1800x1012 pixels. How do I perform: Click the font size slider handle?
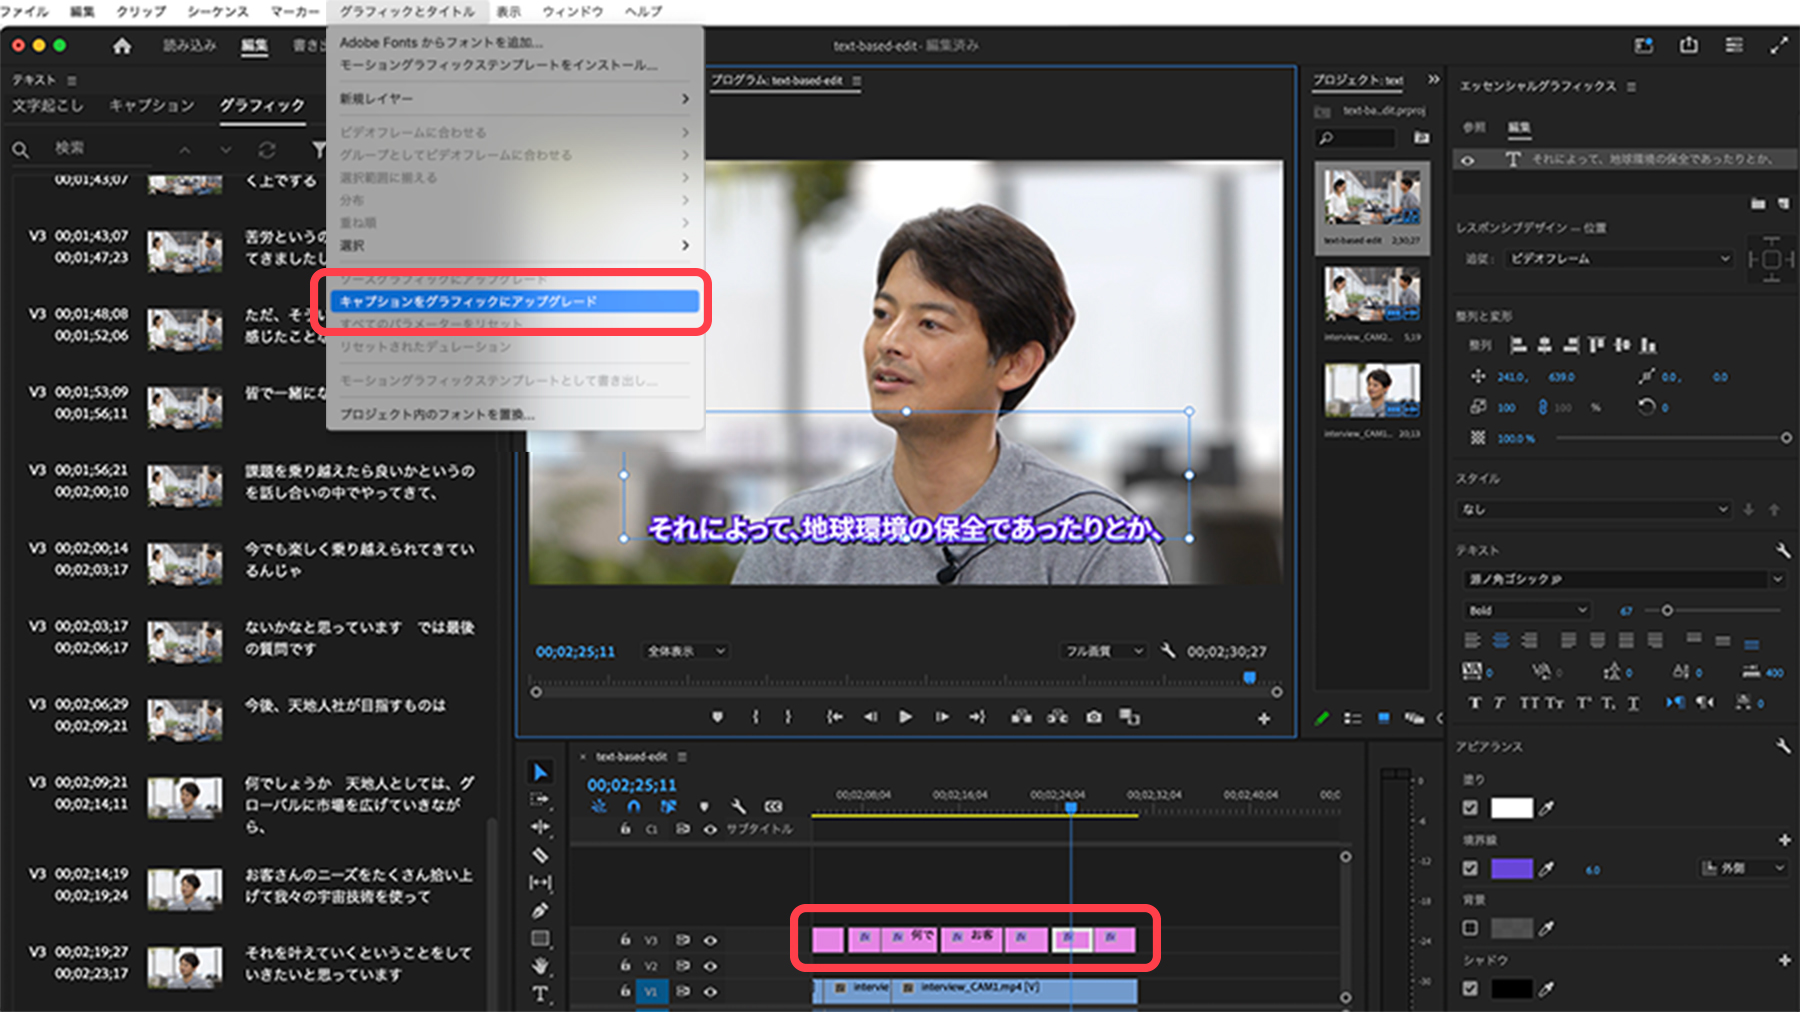(x=1667, y=610)
